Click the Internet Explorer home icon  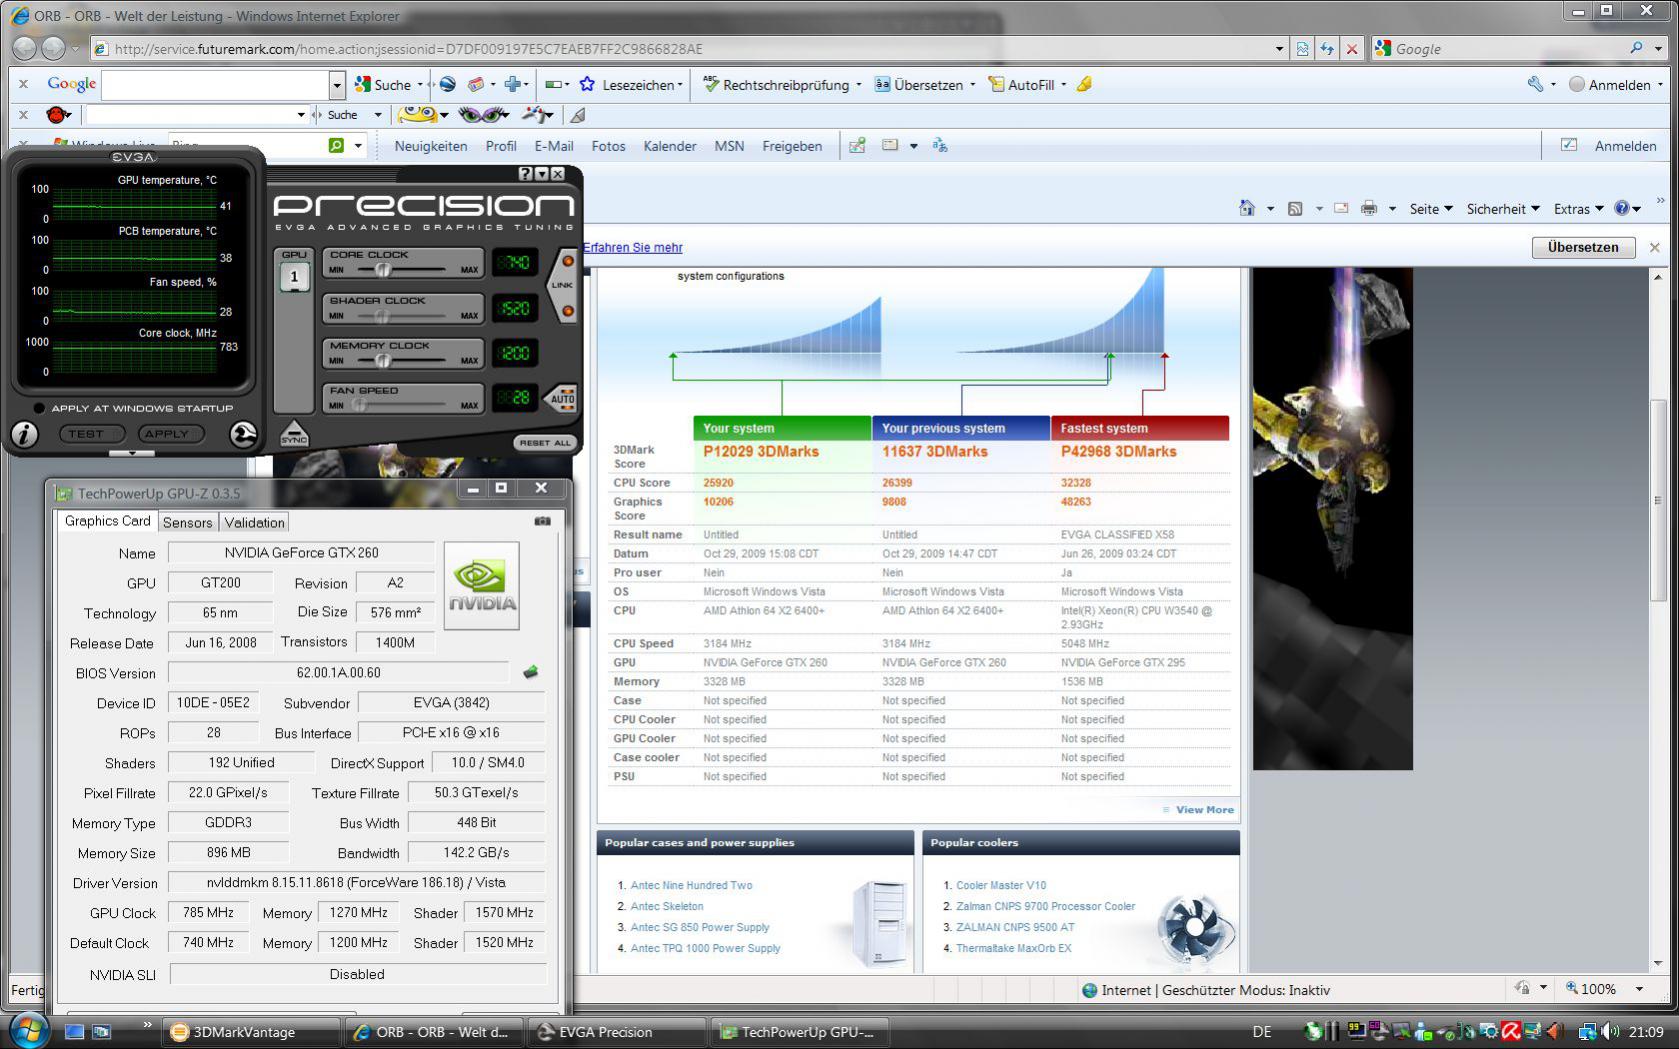point(1247,208)
